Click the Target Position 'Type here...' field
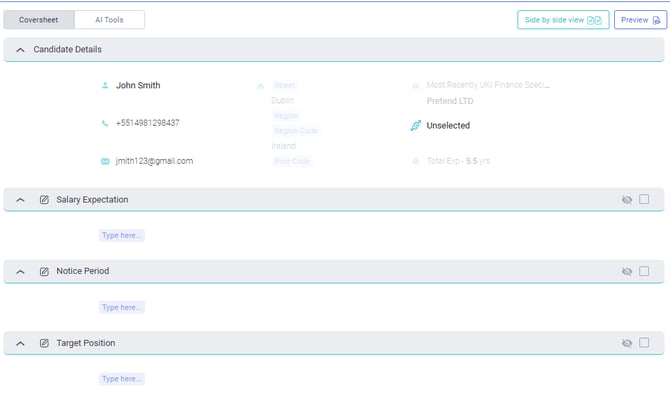This screenshot has width=670, height=401. (122, 379)
